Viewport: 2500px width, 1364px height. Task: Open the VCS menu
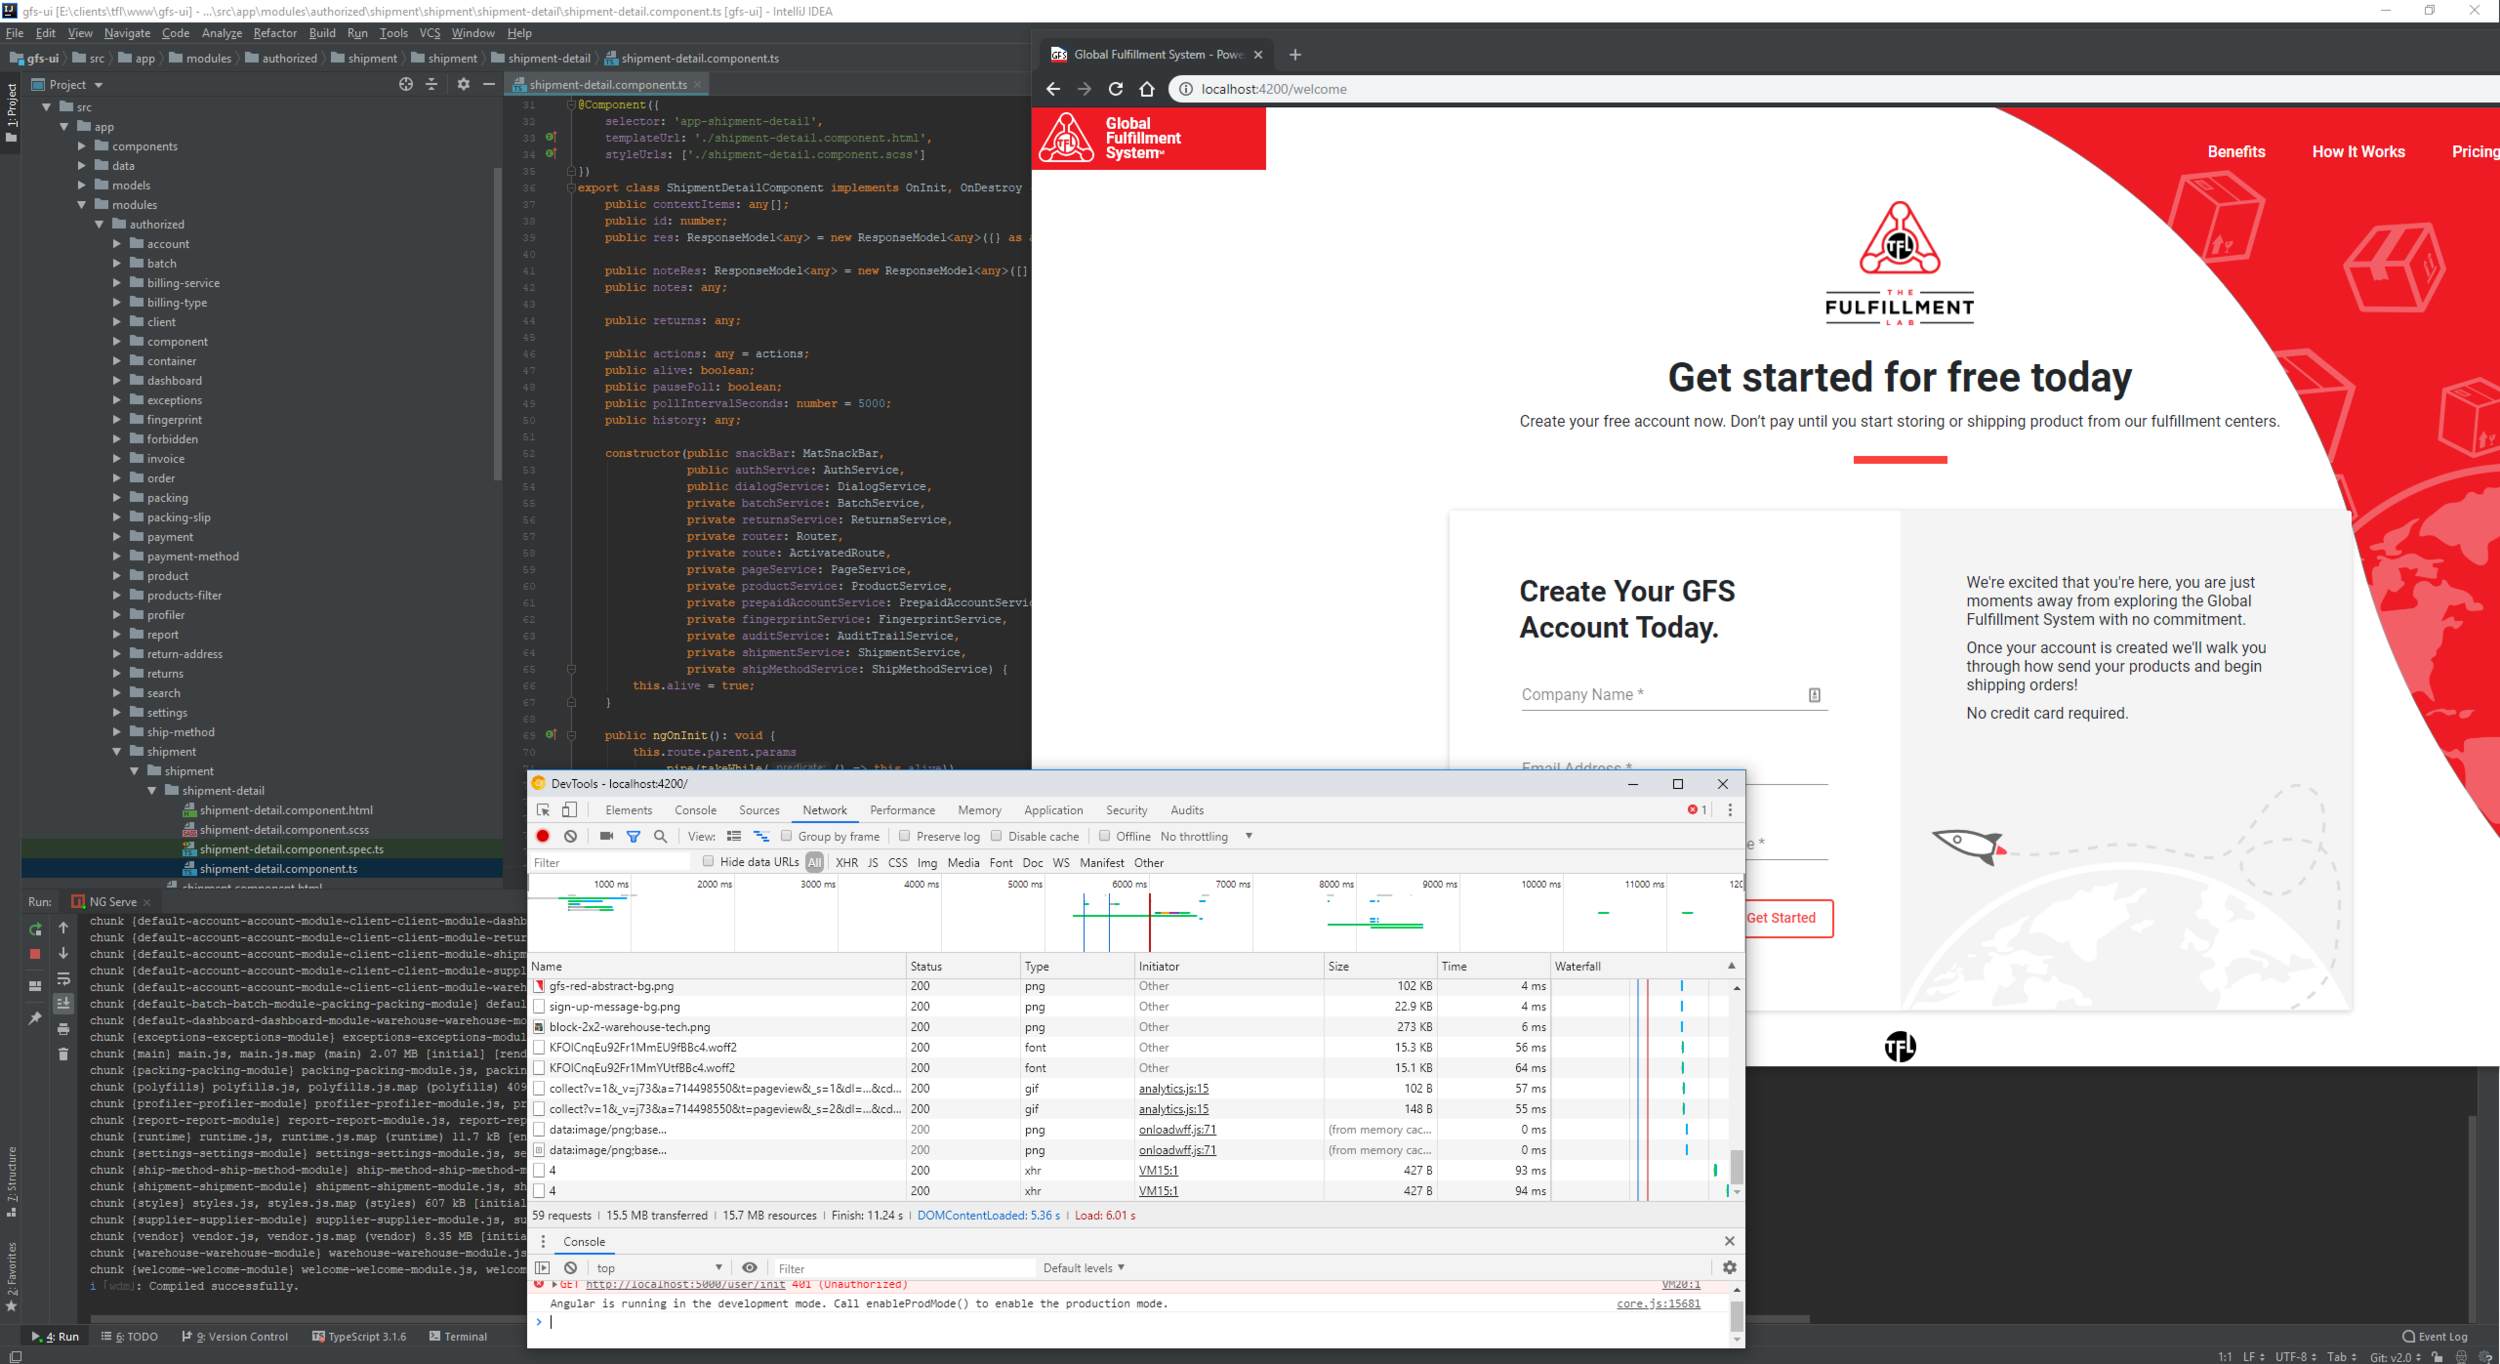430,33
